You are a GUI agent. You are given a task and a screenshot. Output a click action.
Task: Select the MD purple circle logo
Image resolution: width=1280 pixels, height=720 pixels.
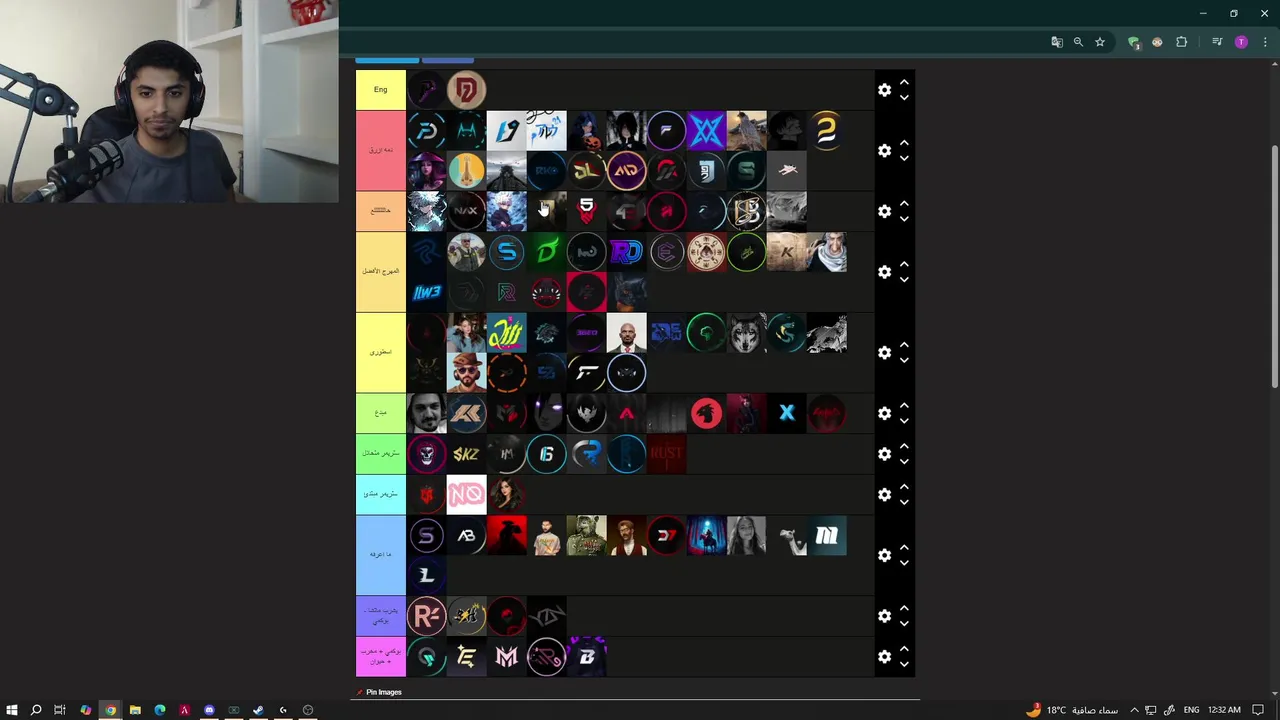tap(626, 171)
